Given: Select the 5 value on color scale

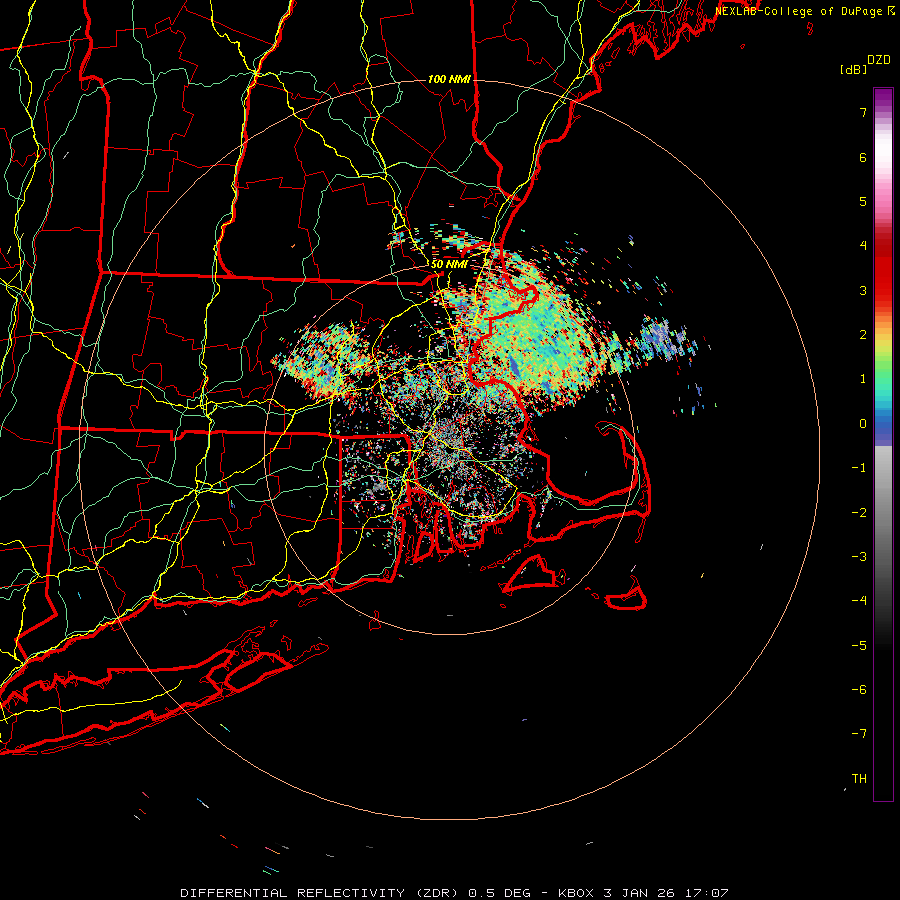Looking at the screenshot, I should (x=863, y=201).
